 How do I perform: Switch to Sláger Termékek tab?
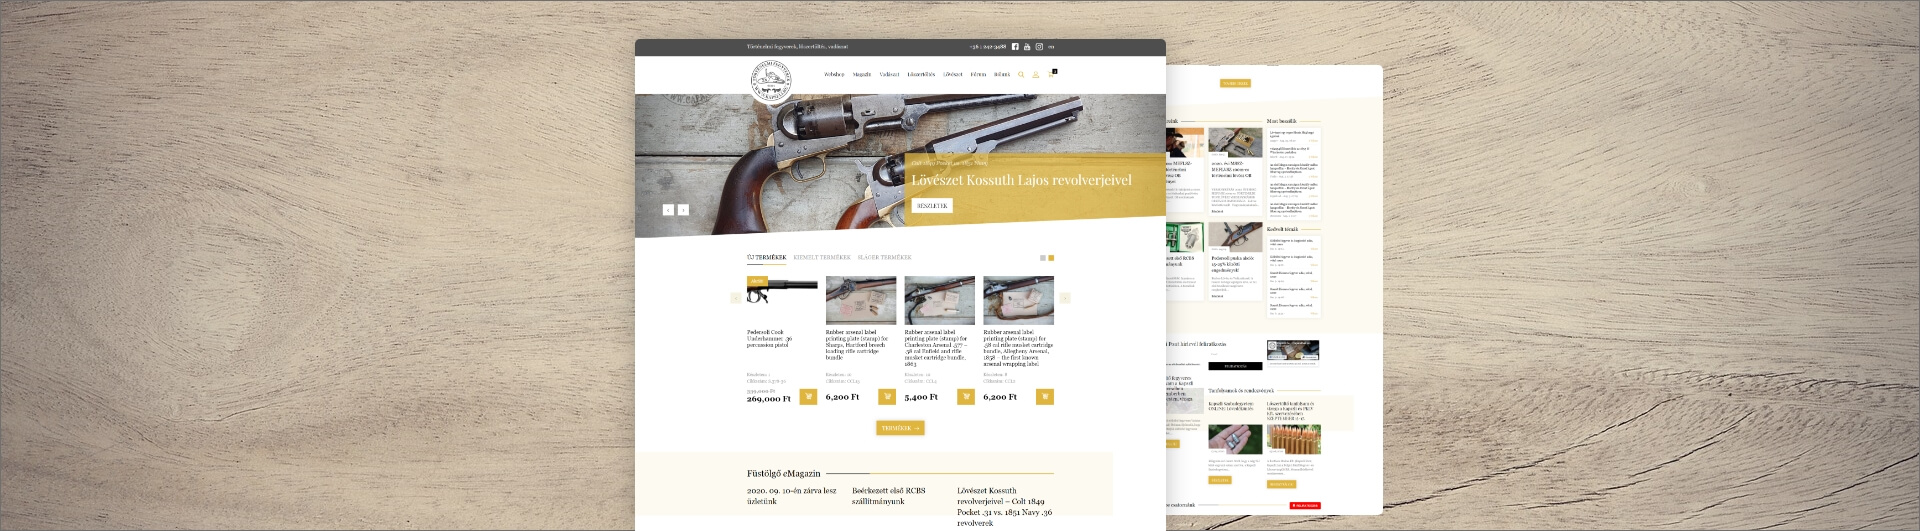click(884, 258)
